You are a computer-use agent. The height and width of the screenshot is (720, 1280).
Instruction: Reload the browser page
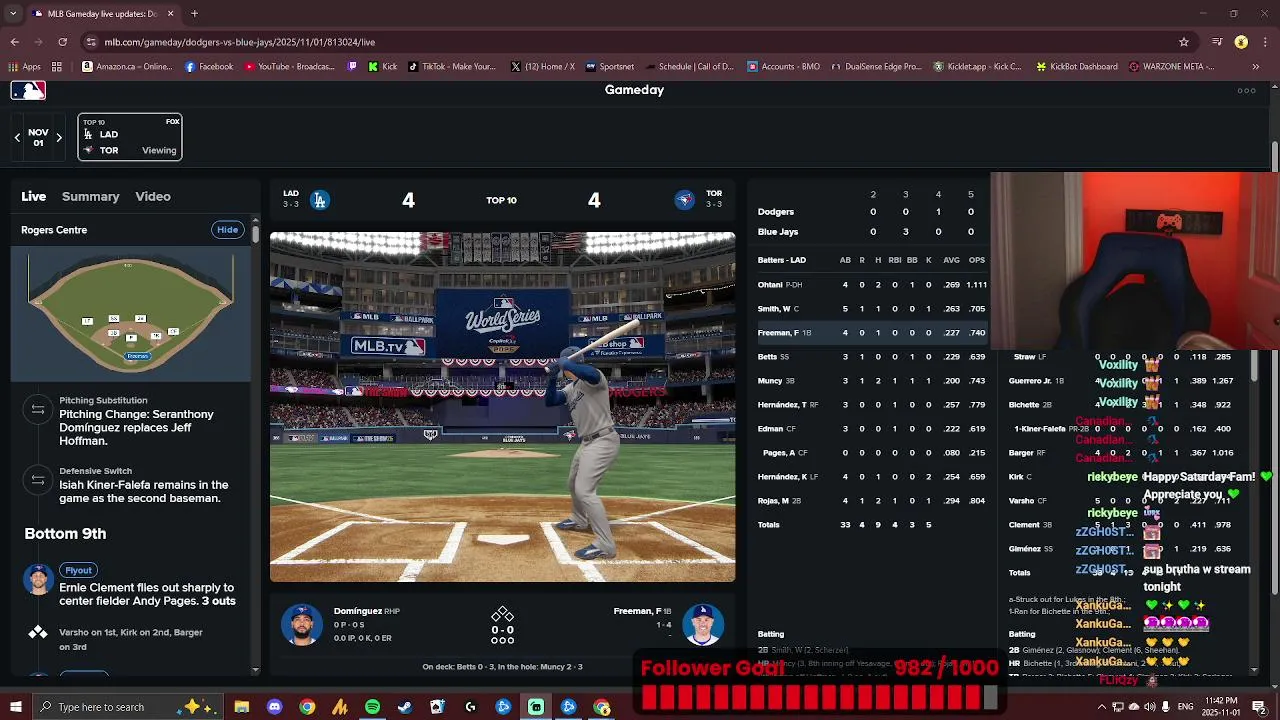pyautogui.click(x=62, y=42)
